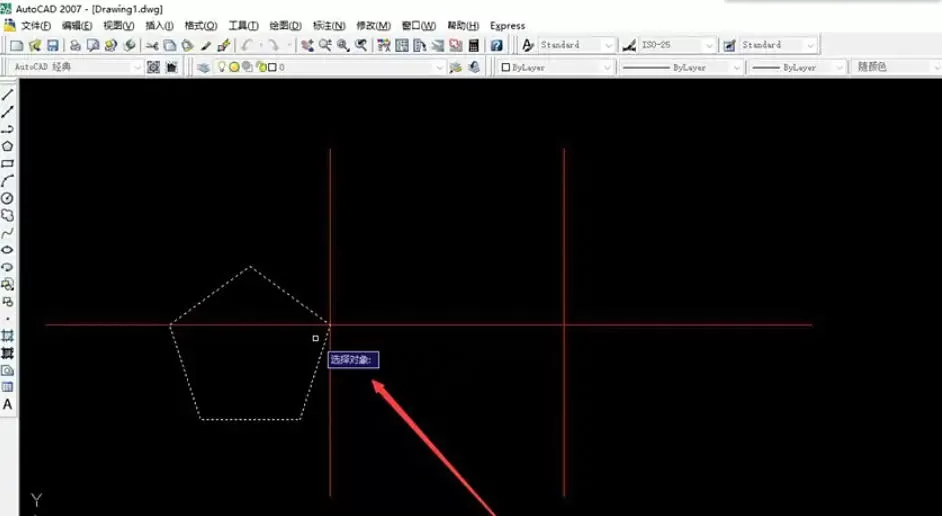Click the Plot print icon
This screenshot has height=516, width=942.
click(75, 45)
